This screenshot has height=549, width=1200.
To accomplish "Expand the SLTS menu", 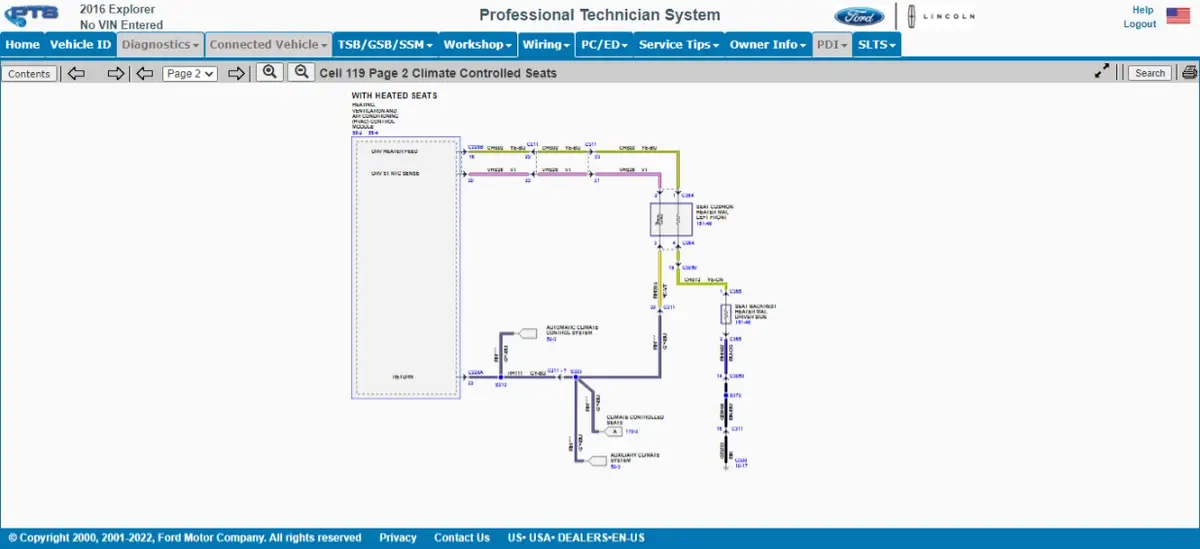I will [x=877, y=44].
